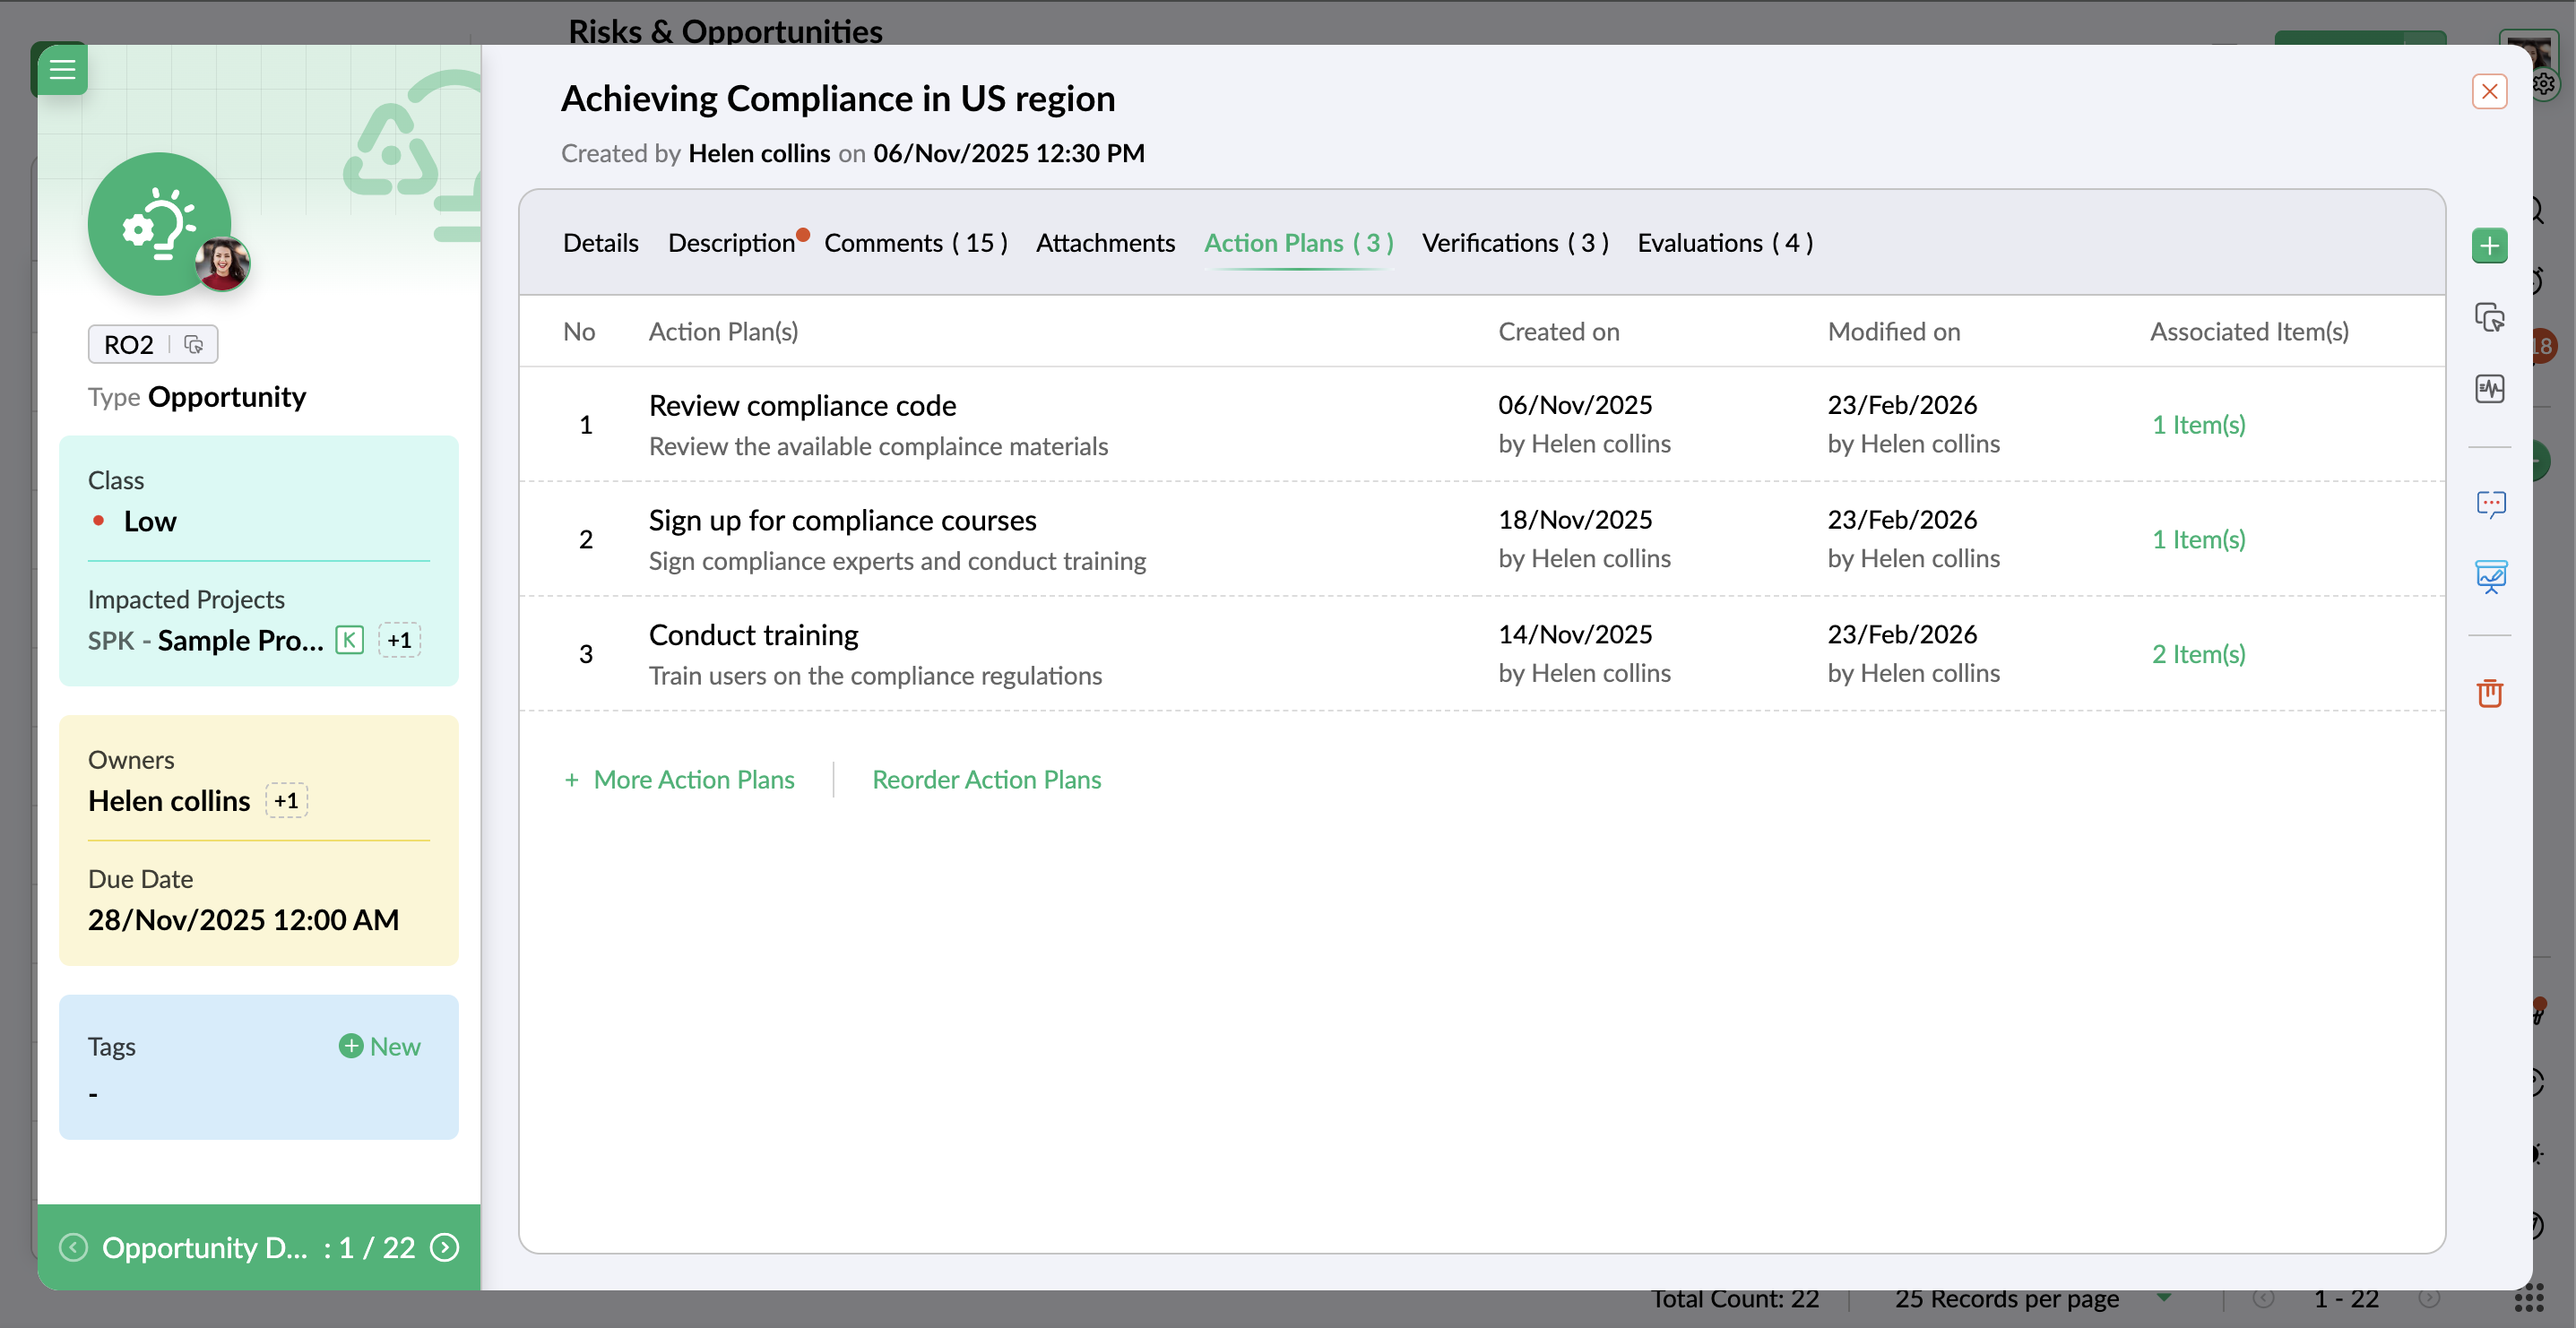The image size is (2576, 1328).
Task: Click the copy icon below green plus
Action: [2489, 318]
